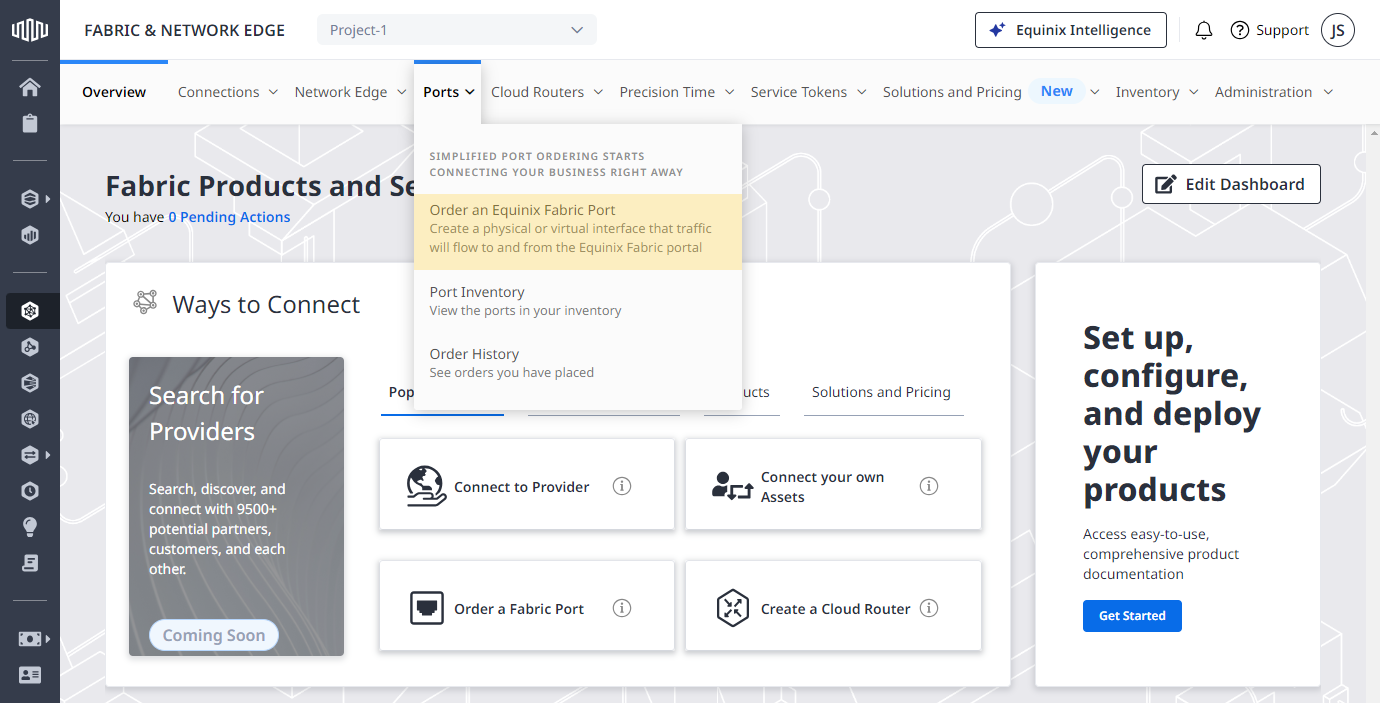Select the highlighted Fabric hexagon sidebar icon
This screenshot has width=1380, height=703.
[x=30, y=311]
